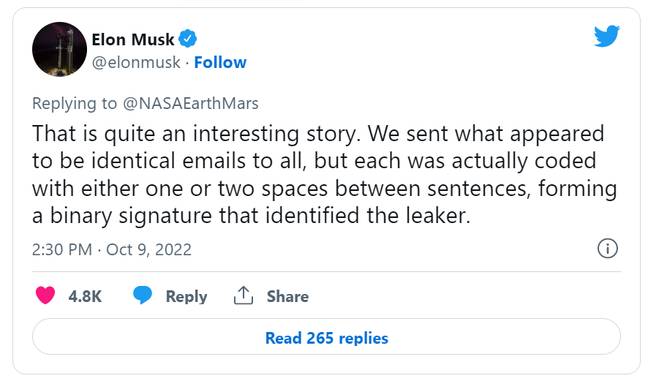Click the Twitter bird logo
The image size is (648, 381).
tap(606, 36)
